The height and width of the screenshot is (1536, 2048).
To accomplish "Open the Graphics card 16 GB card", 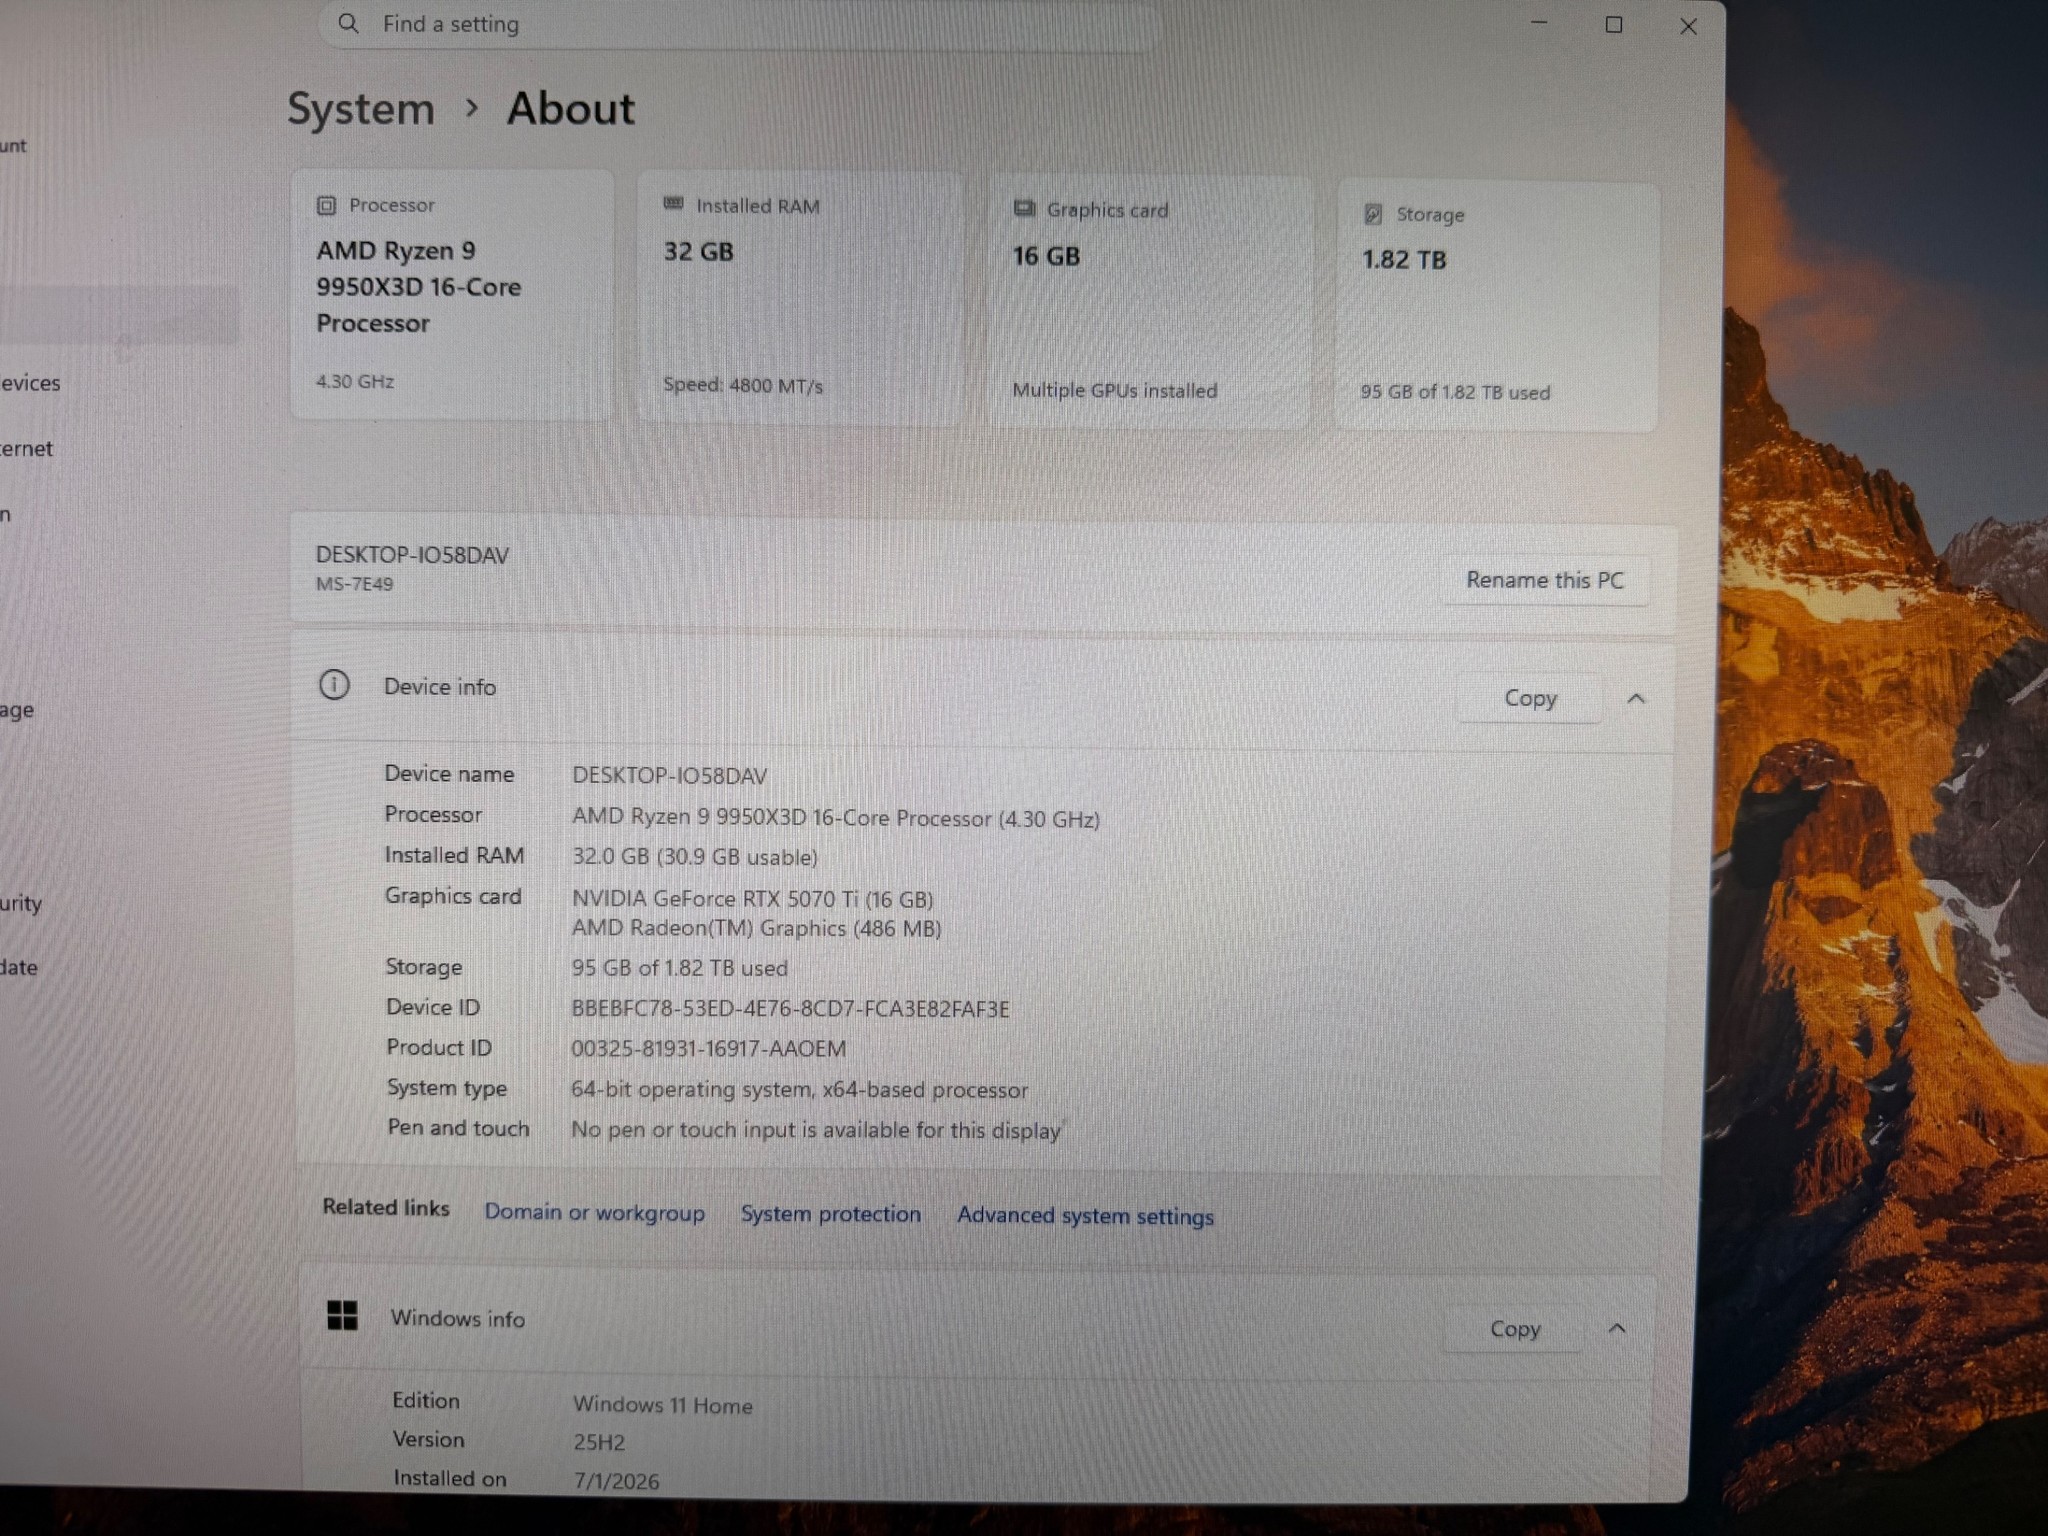I will tap(1148, 302).
